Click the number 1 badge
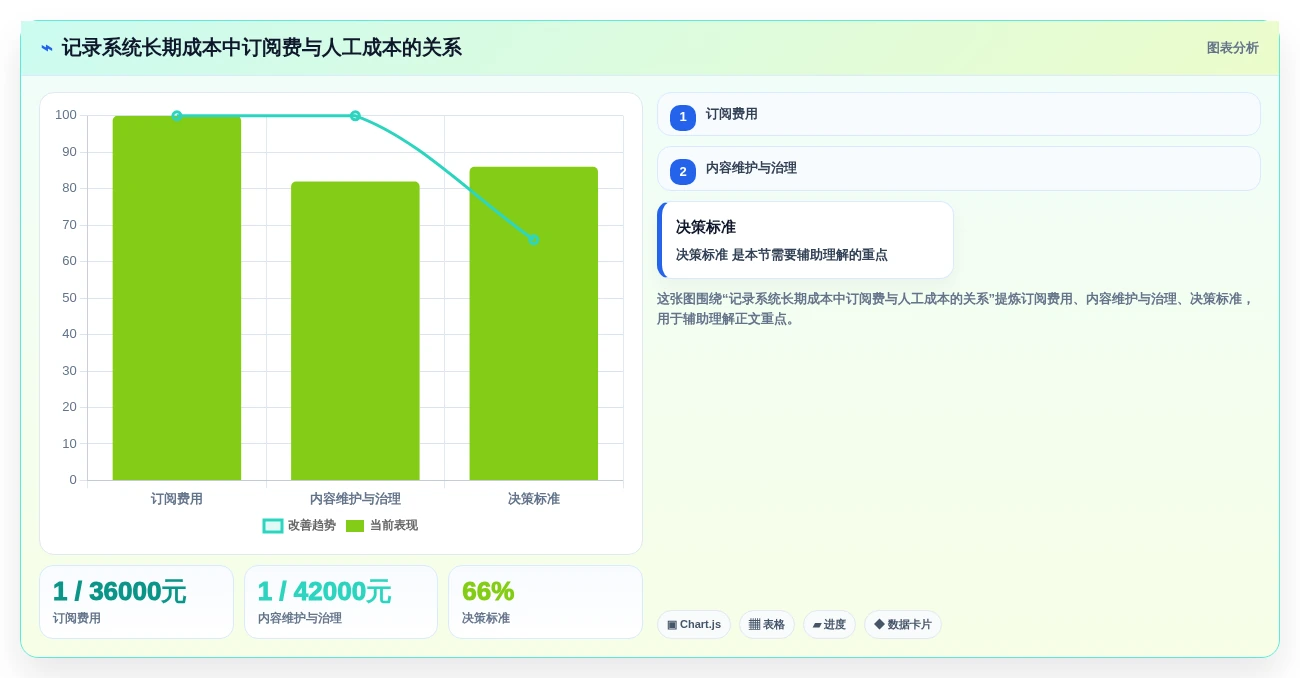 (x=683, y=117)
